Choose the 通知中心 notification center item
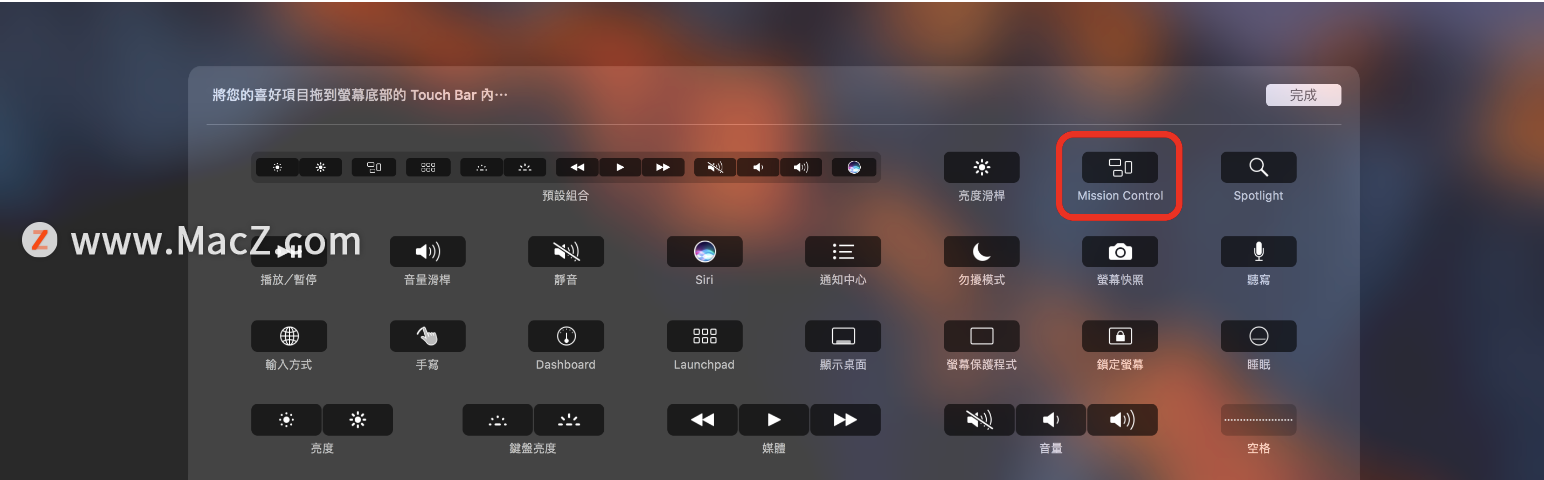The height and width of the screenshot is (480, 1544). coord(843,251)
